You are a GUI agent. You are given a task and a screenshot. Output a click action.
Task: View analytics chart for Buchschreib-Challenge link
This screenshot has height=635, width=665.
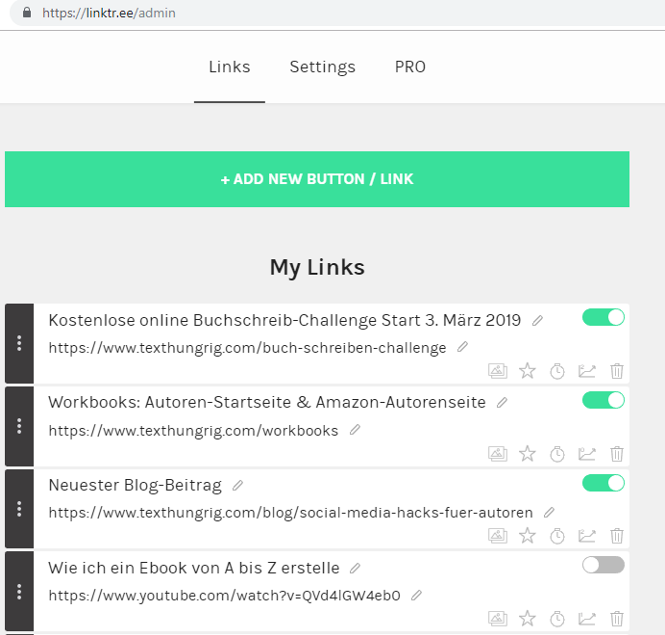click(x=587, y=371)
